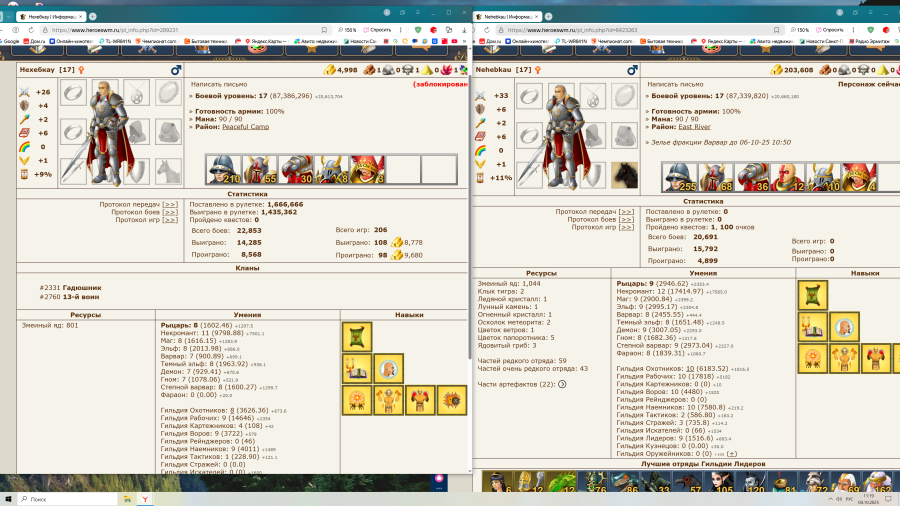900x506 pixels.
Task: Expand Протокол передач [>>] in left window
Action: coord(170,203)
